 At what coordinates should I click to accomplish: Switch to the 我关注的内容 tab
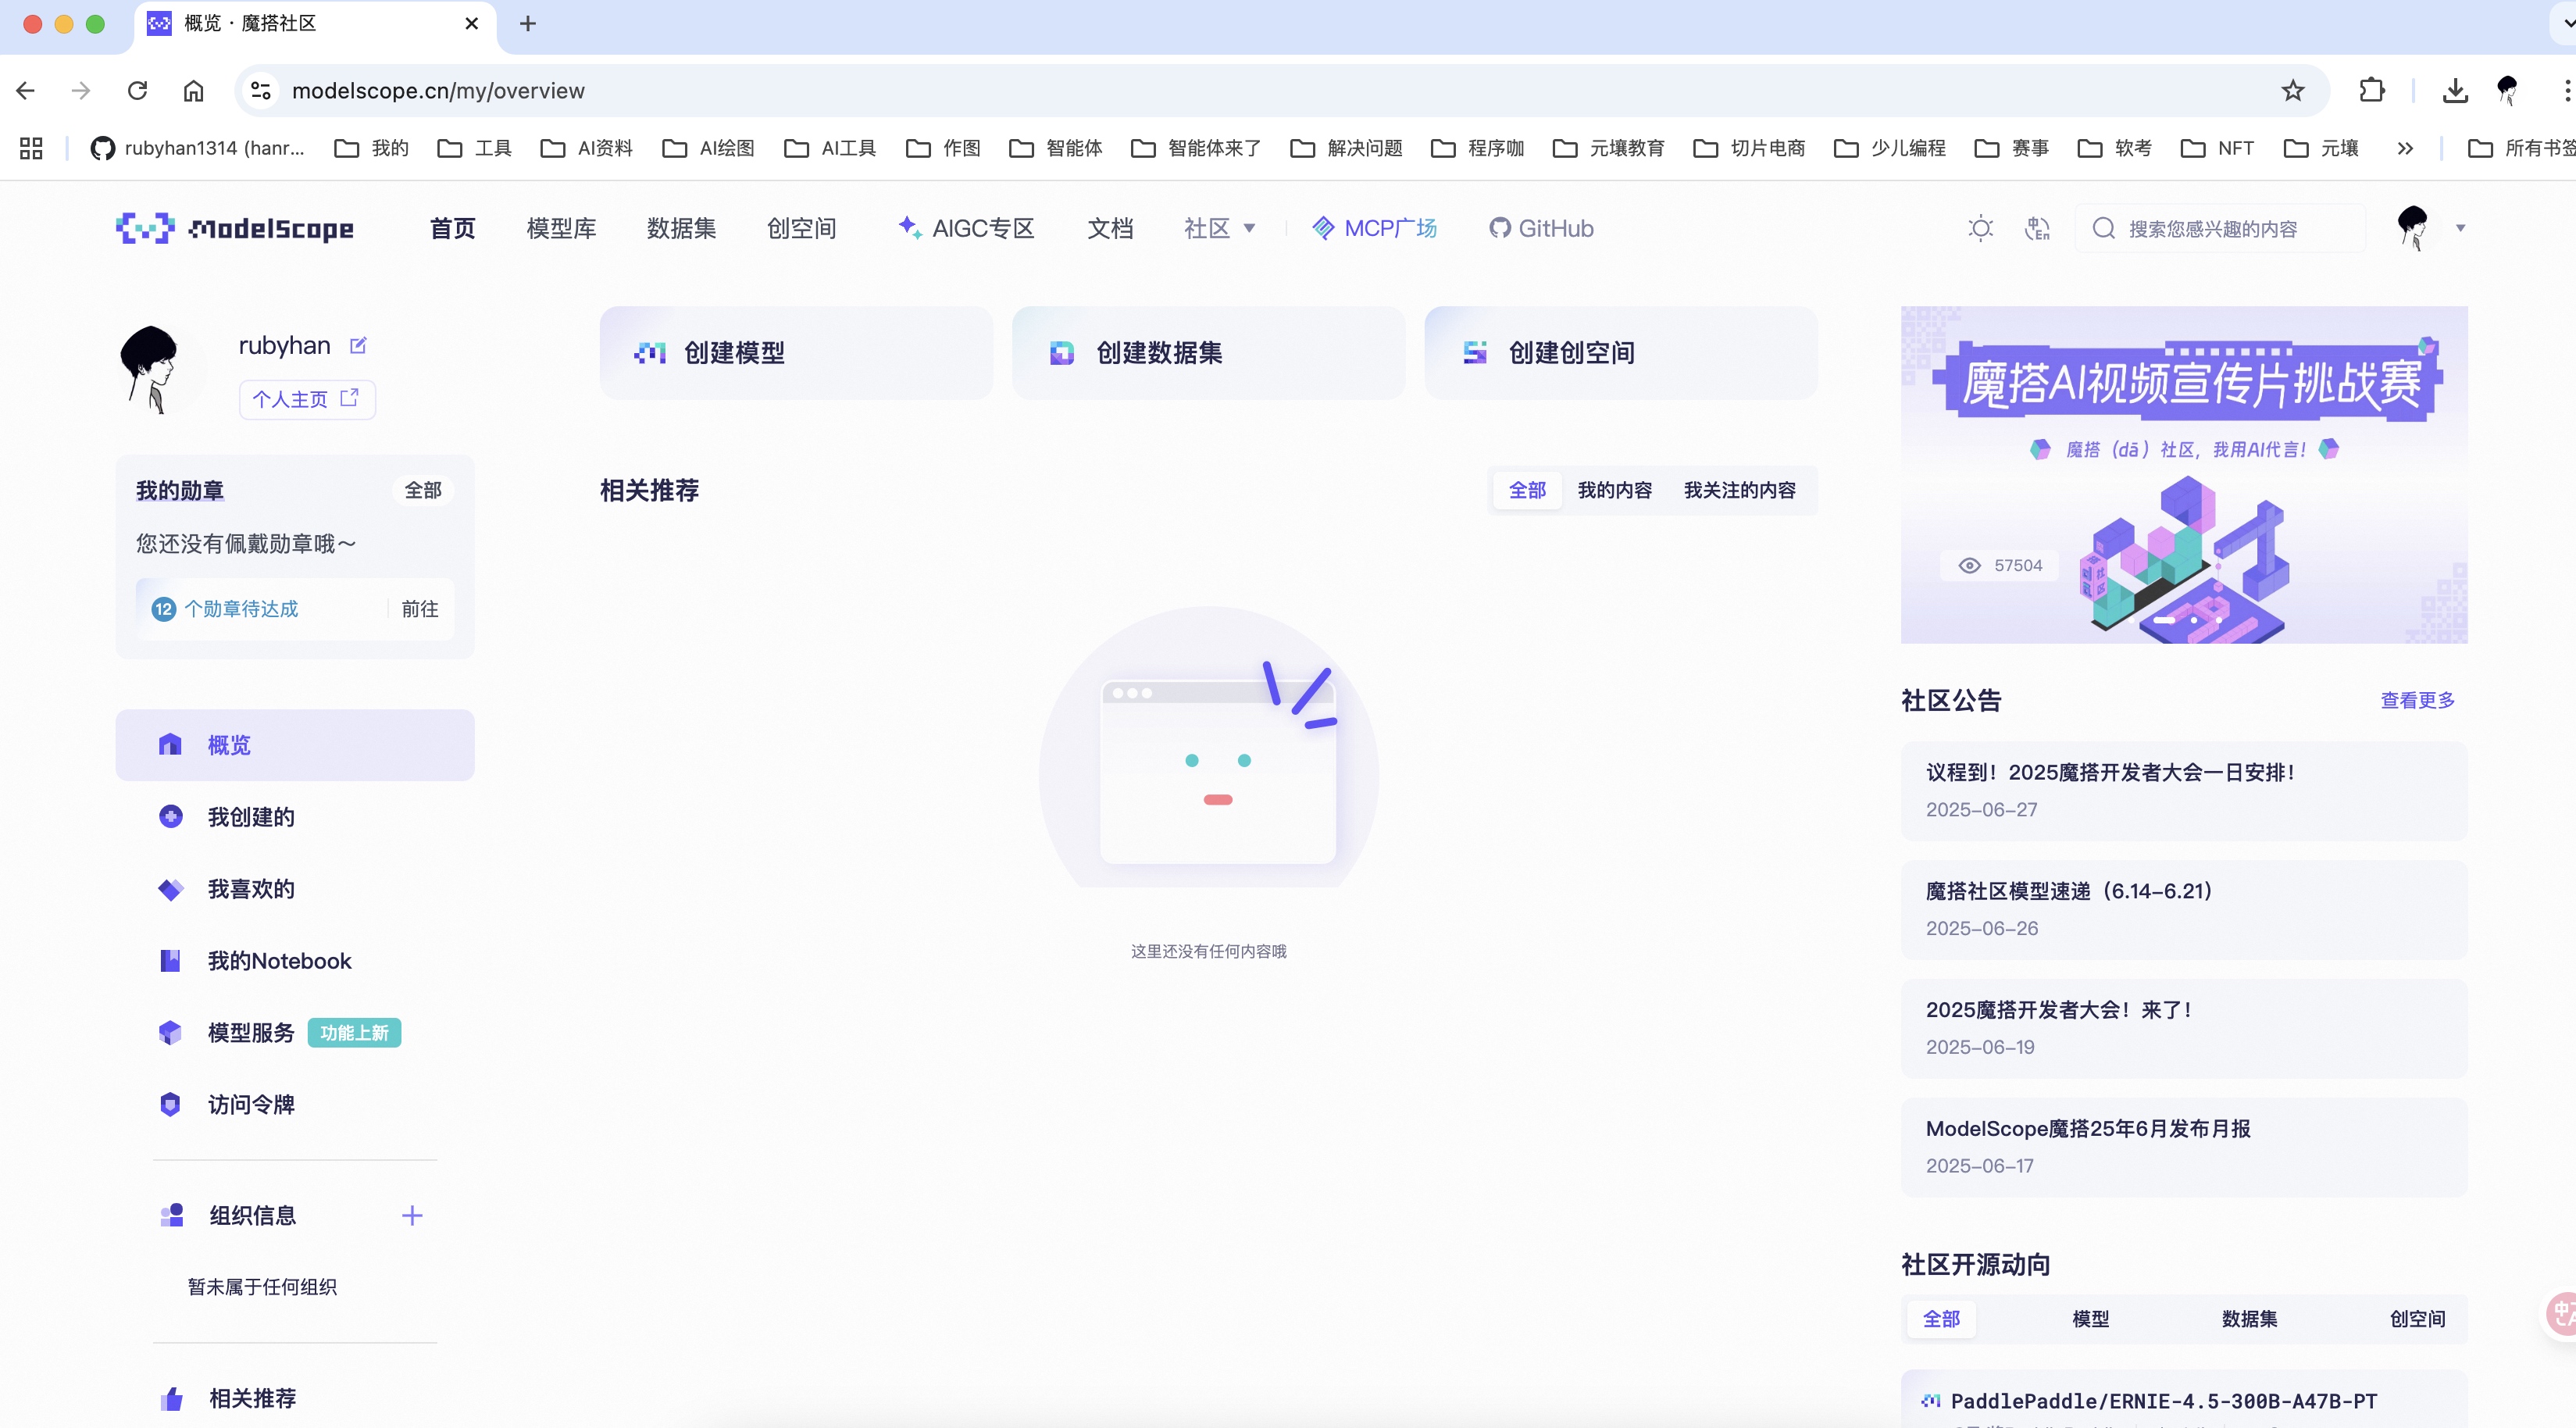point(1740,490)
